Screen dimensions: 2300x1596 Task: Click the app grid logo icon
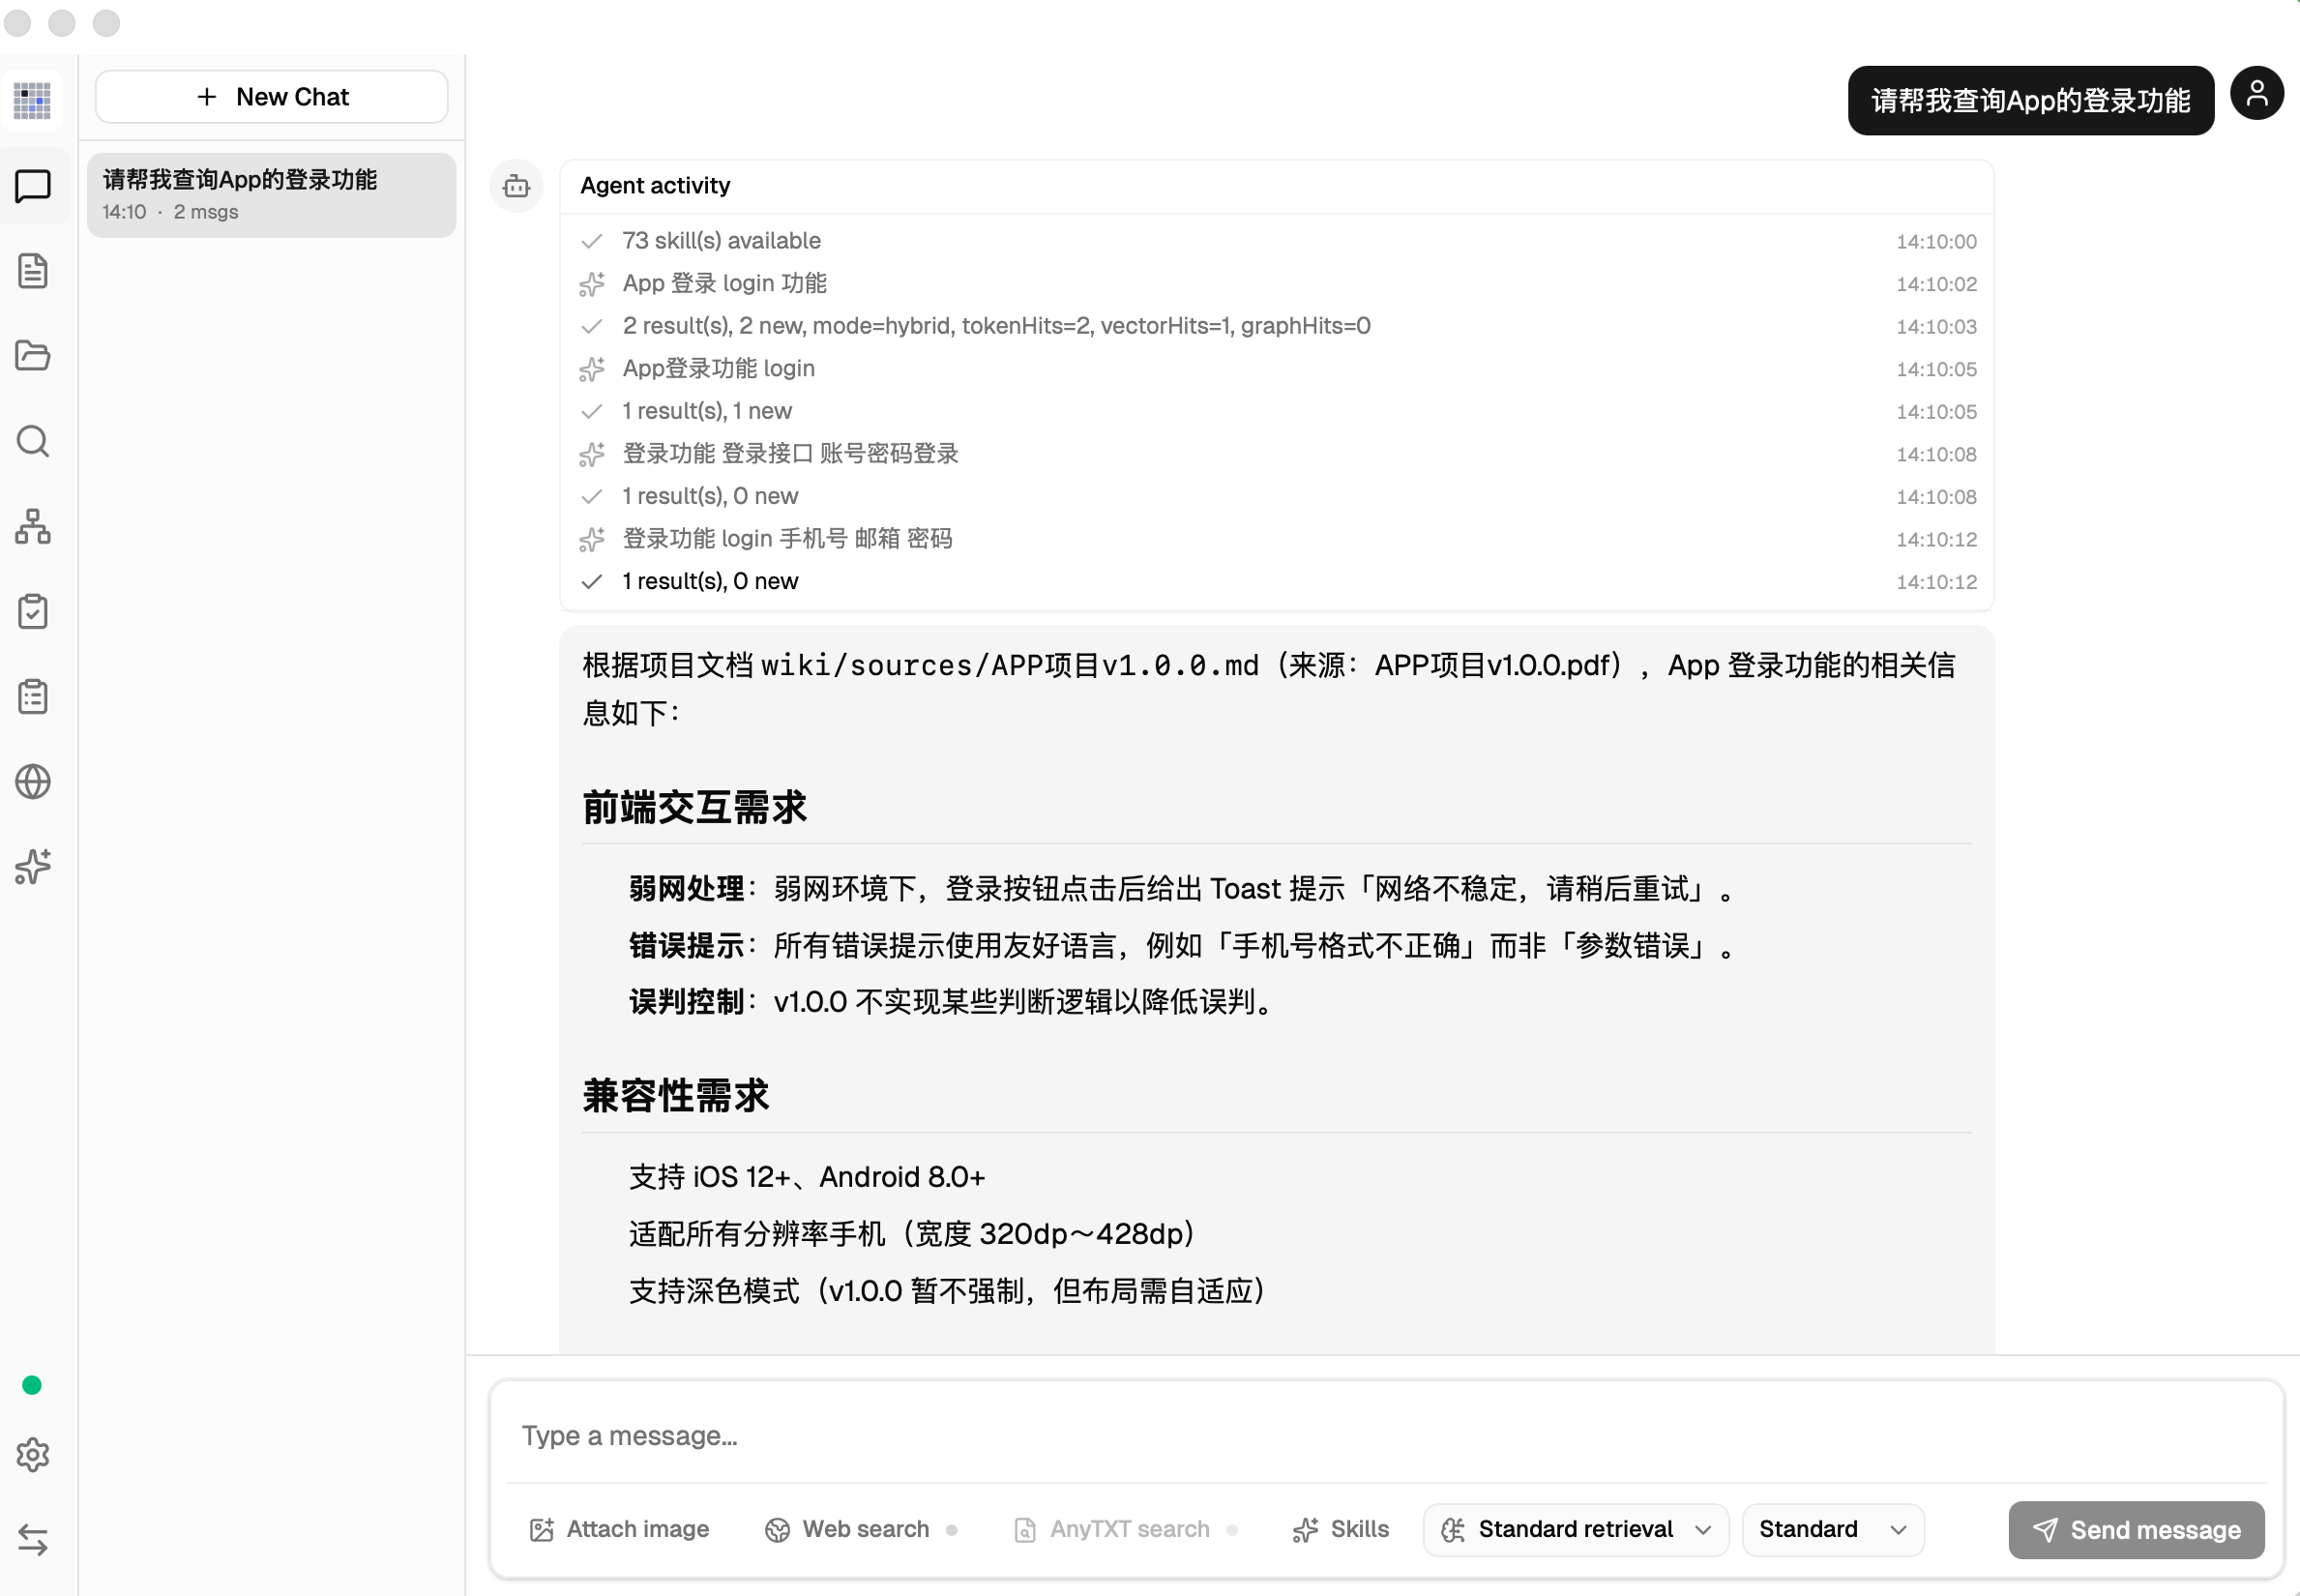coord(32,100)
